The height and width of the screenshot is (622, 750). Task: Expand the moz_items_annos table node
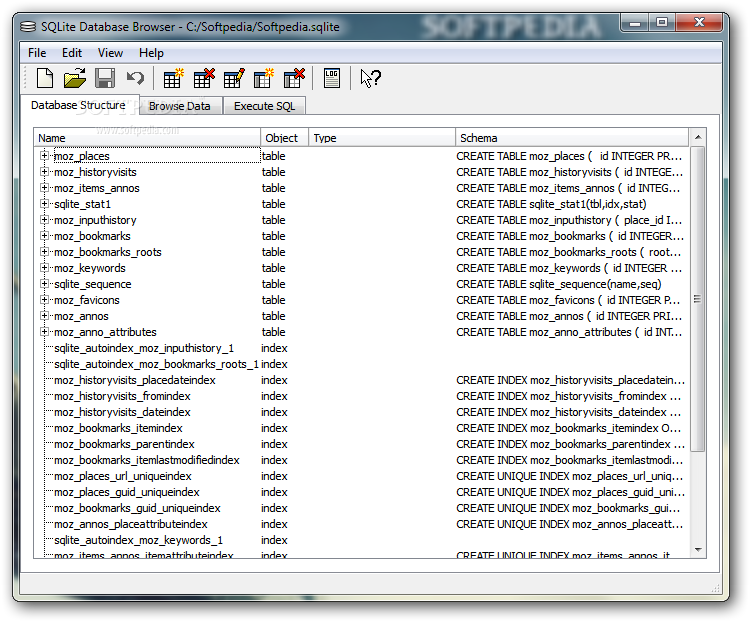(44, 188)
